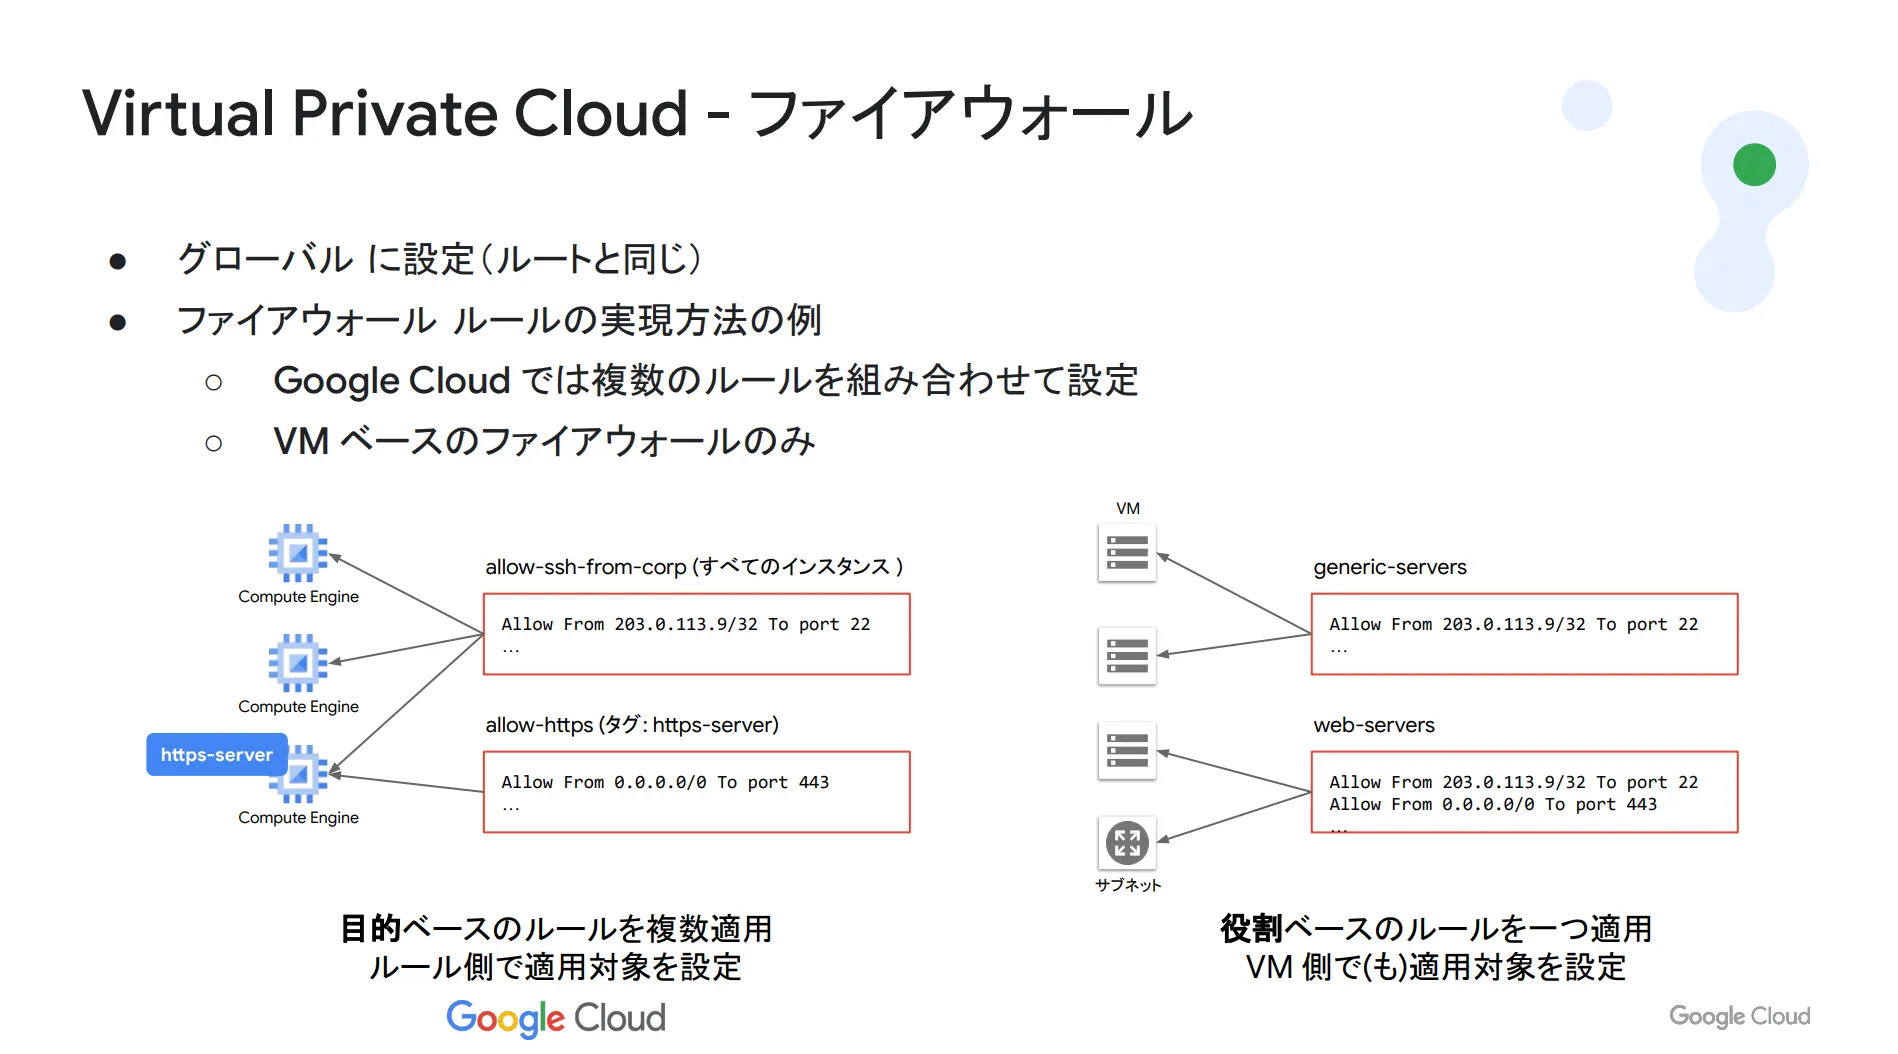
Task: Click the generic-servers heading
Action: click(x=1390, y=567)
